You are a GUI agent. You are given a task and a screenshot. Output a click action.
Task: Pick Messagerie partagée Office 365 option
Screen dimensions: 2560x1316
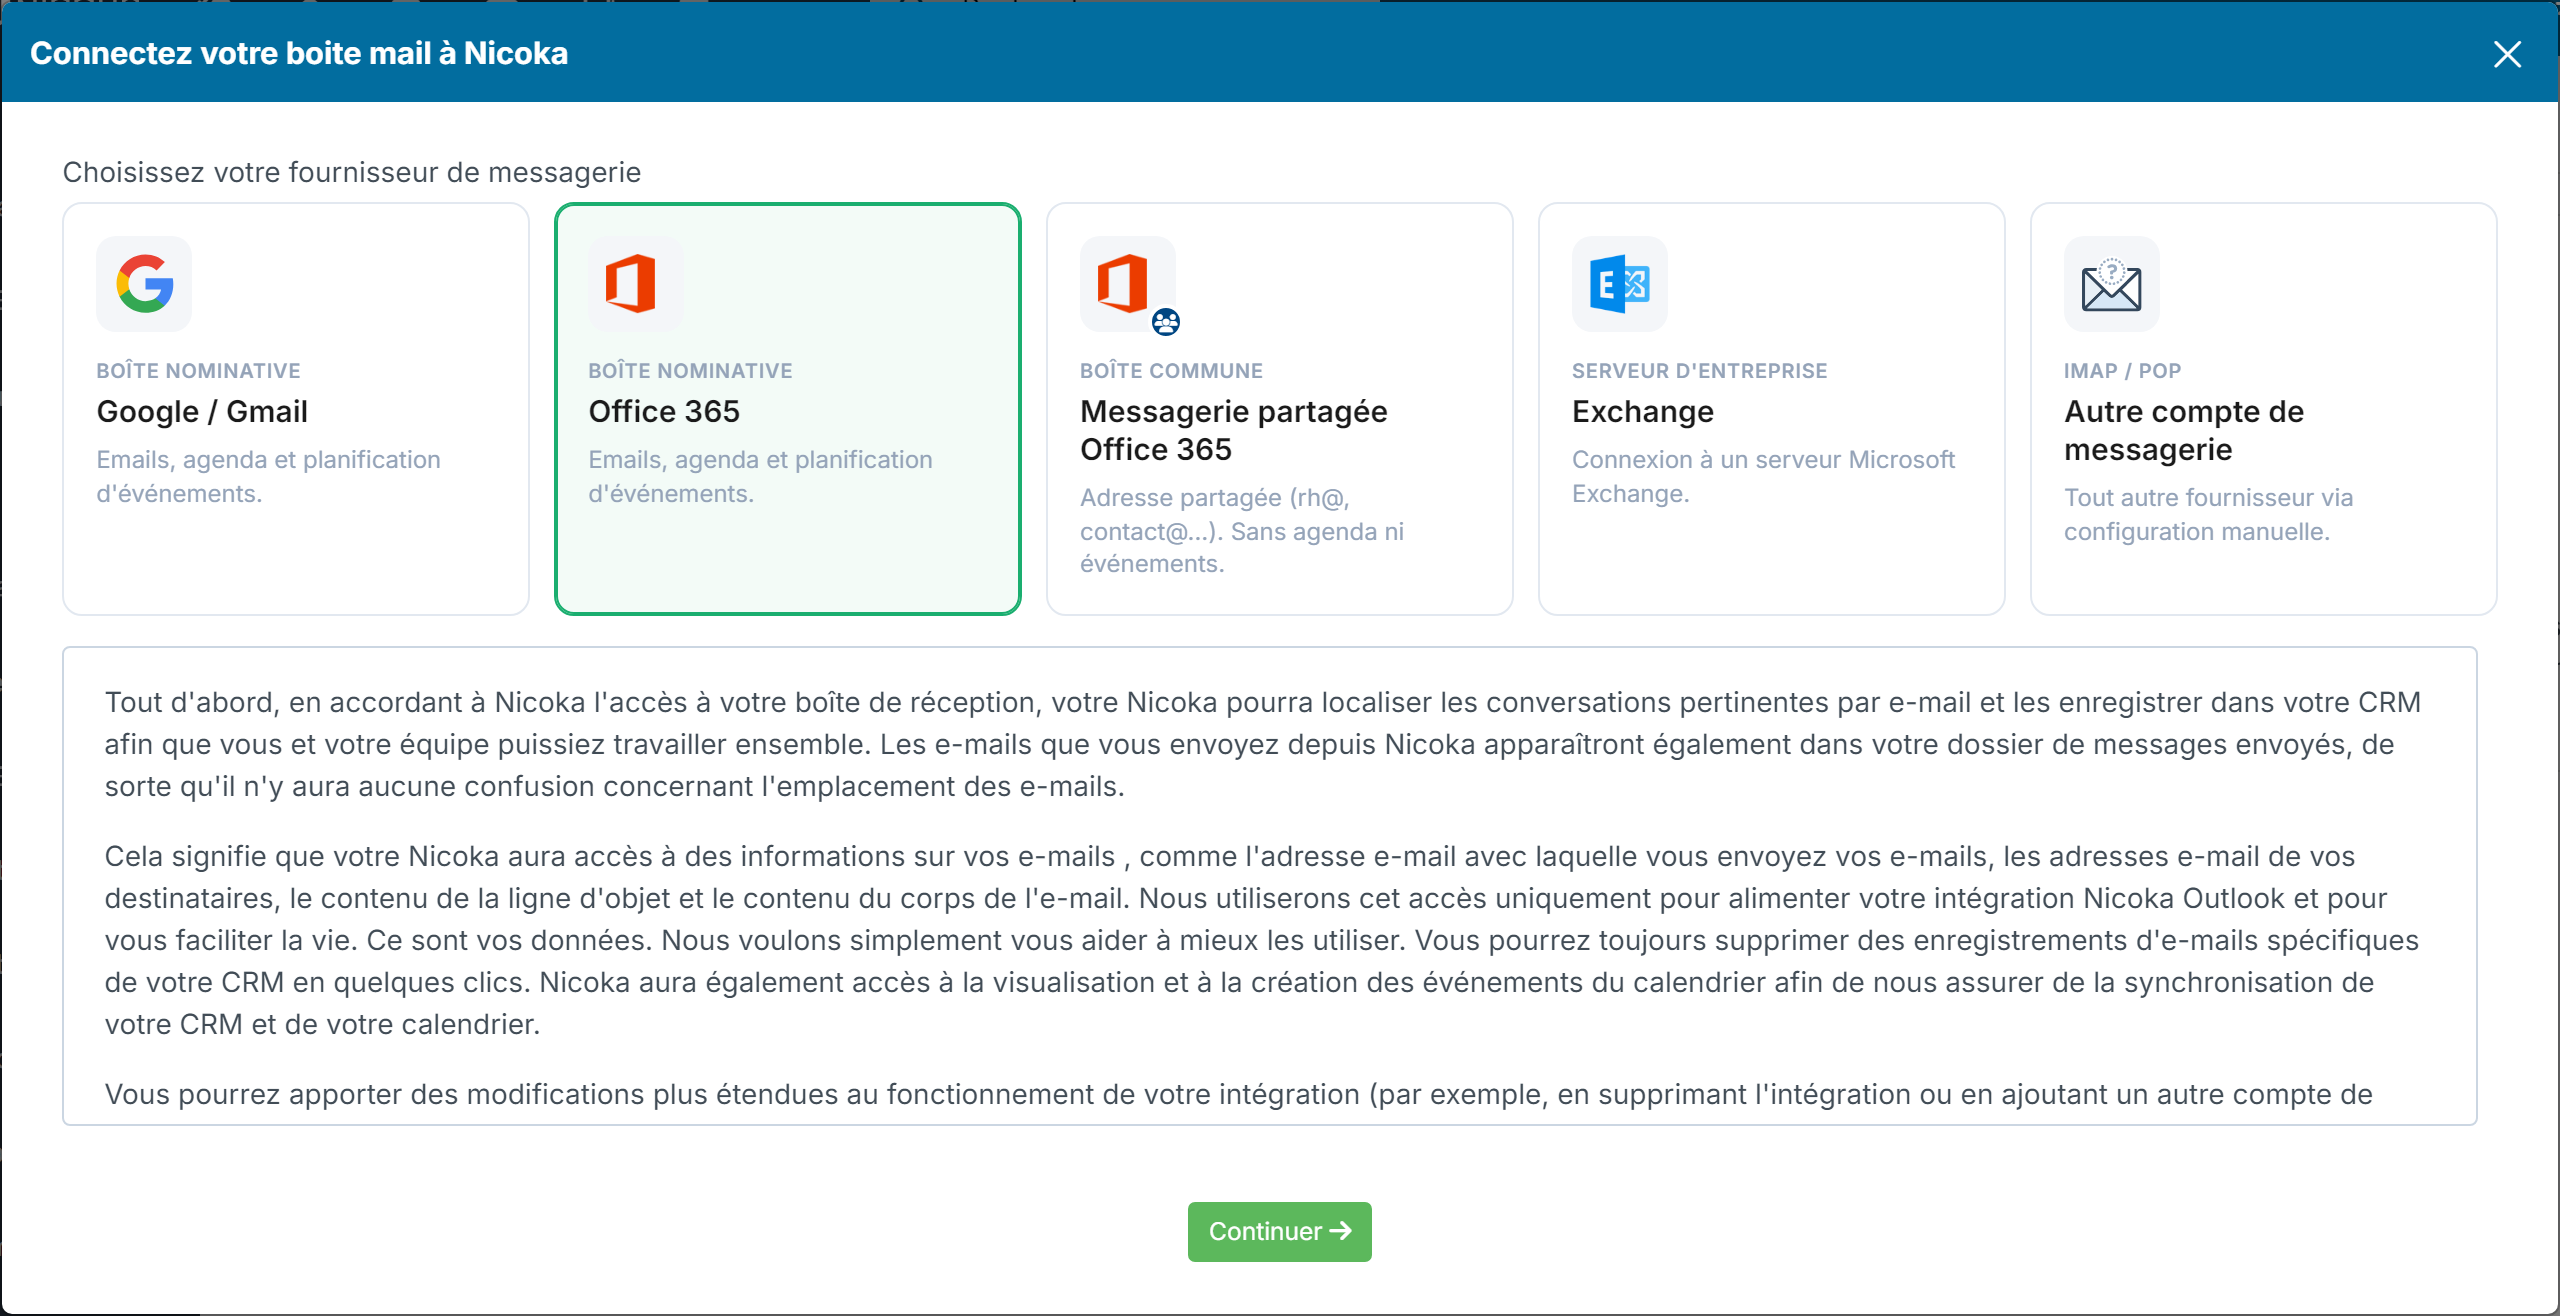point(1234,430)
